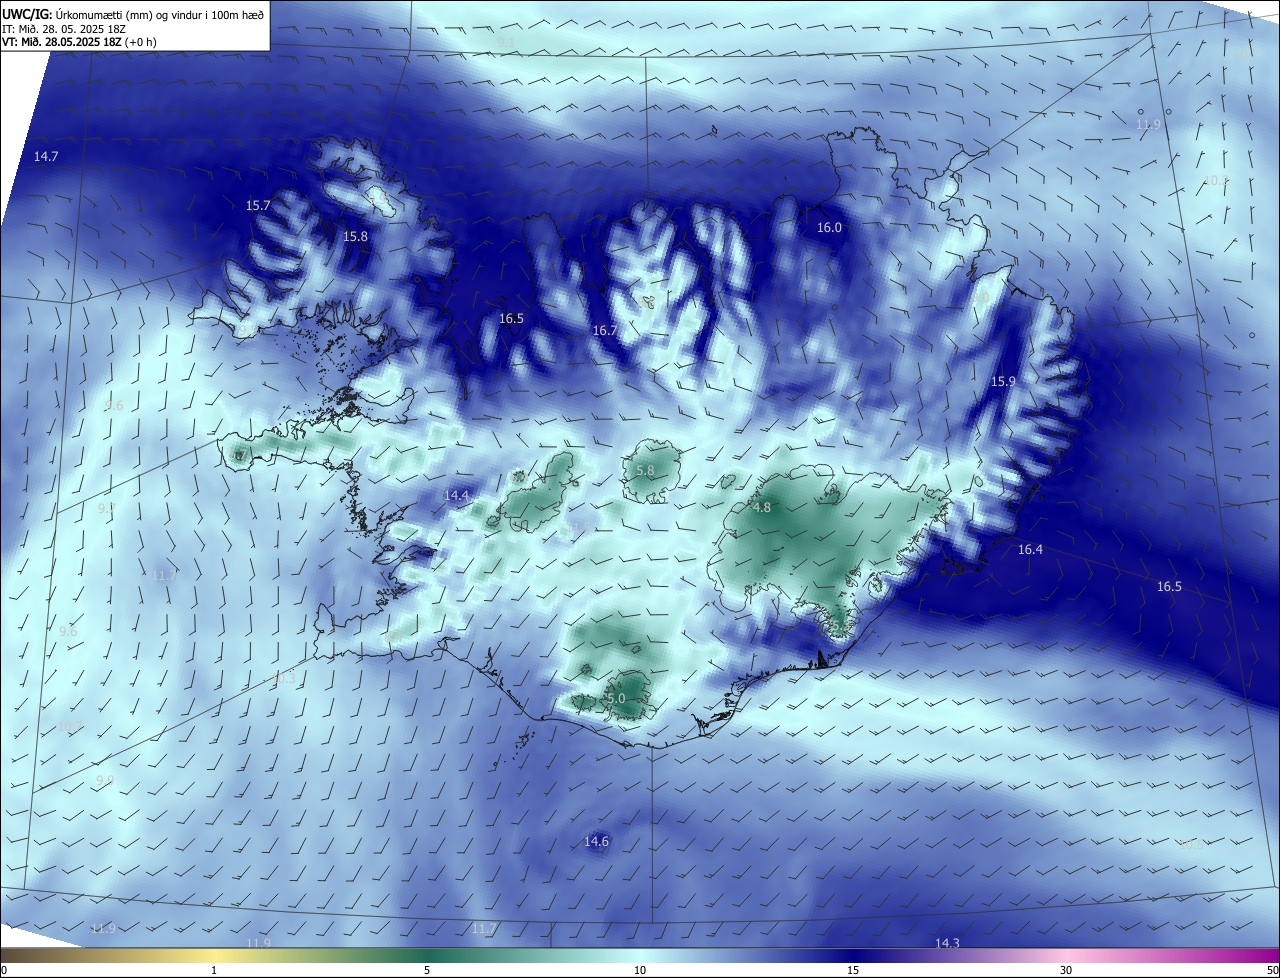Click the color scale tick label 0
Screen dimensions: 1280x978
tap(4, 970)
